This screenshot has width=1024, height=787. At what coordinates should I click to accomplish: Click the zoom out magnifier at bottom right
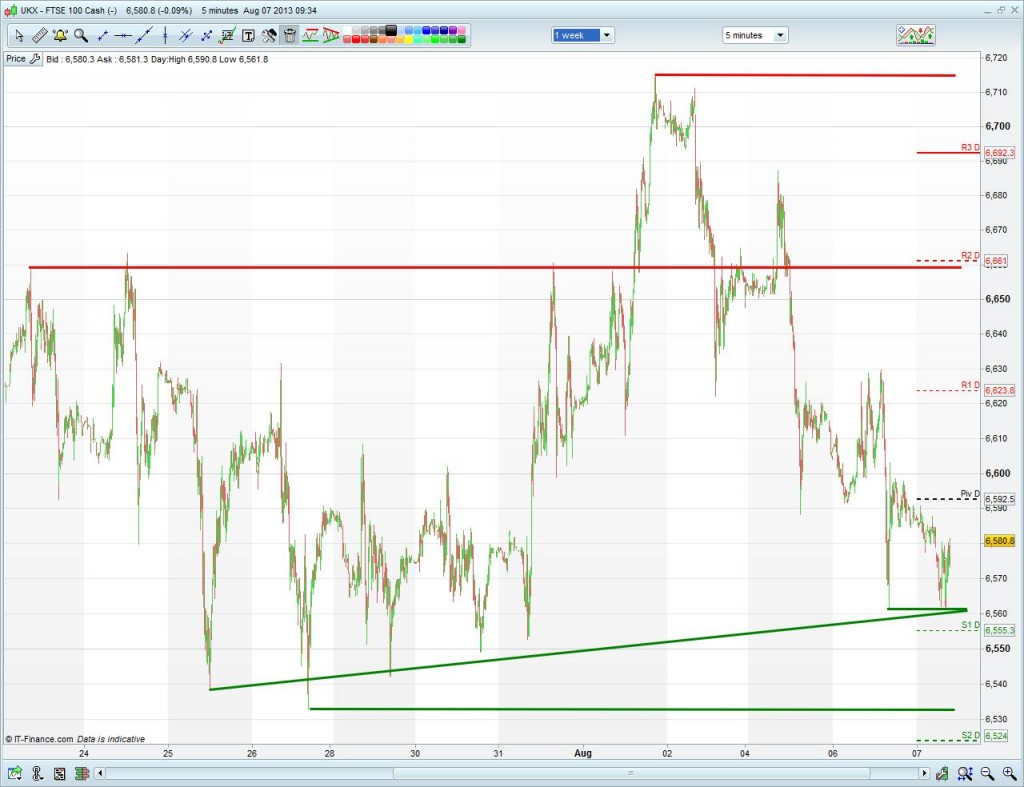click(986, 773)
